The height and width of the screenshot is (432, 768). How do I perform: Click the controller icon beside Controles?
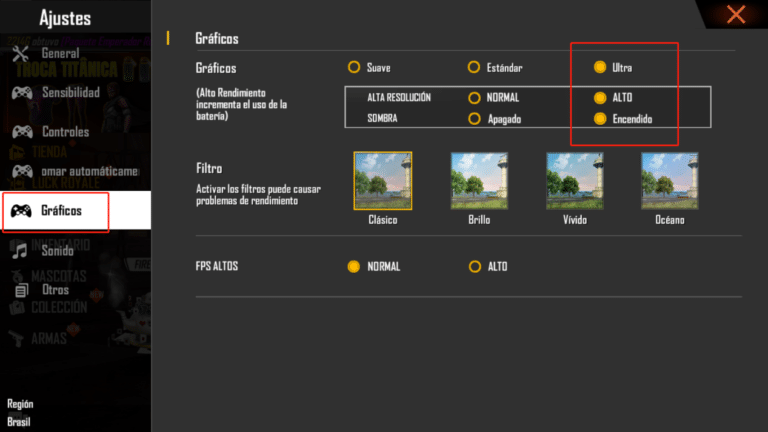click(x=21, y=132)
